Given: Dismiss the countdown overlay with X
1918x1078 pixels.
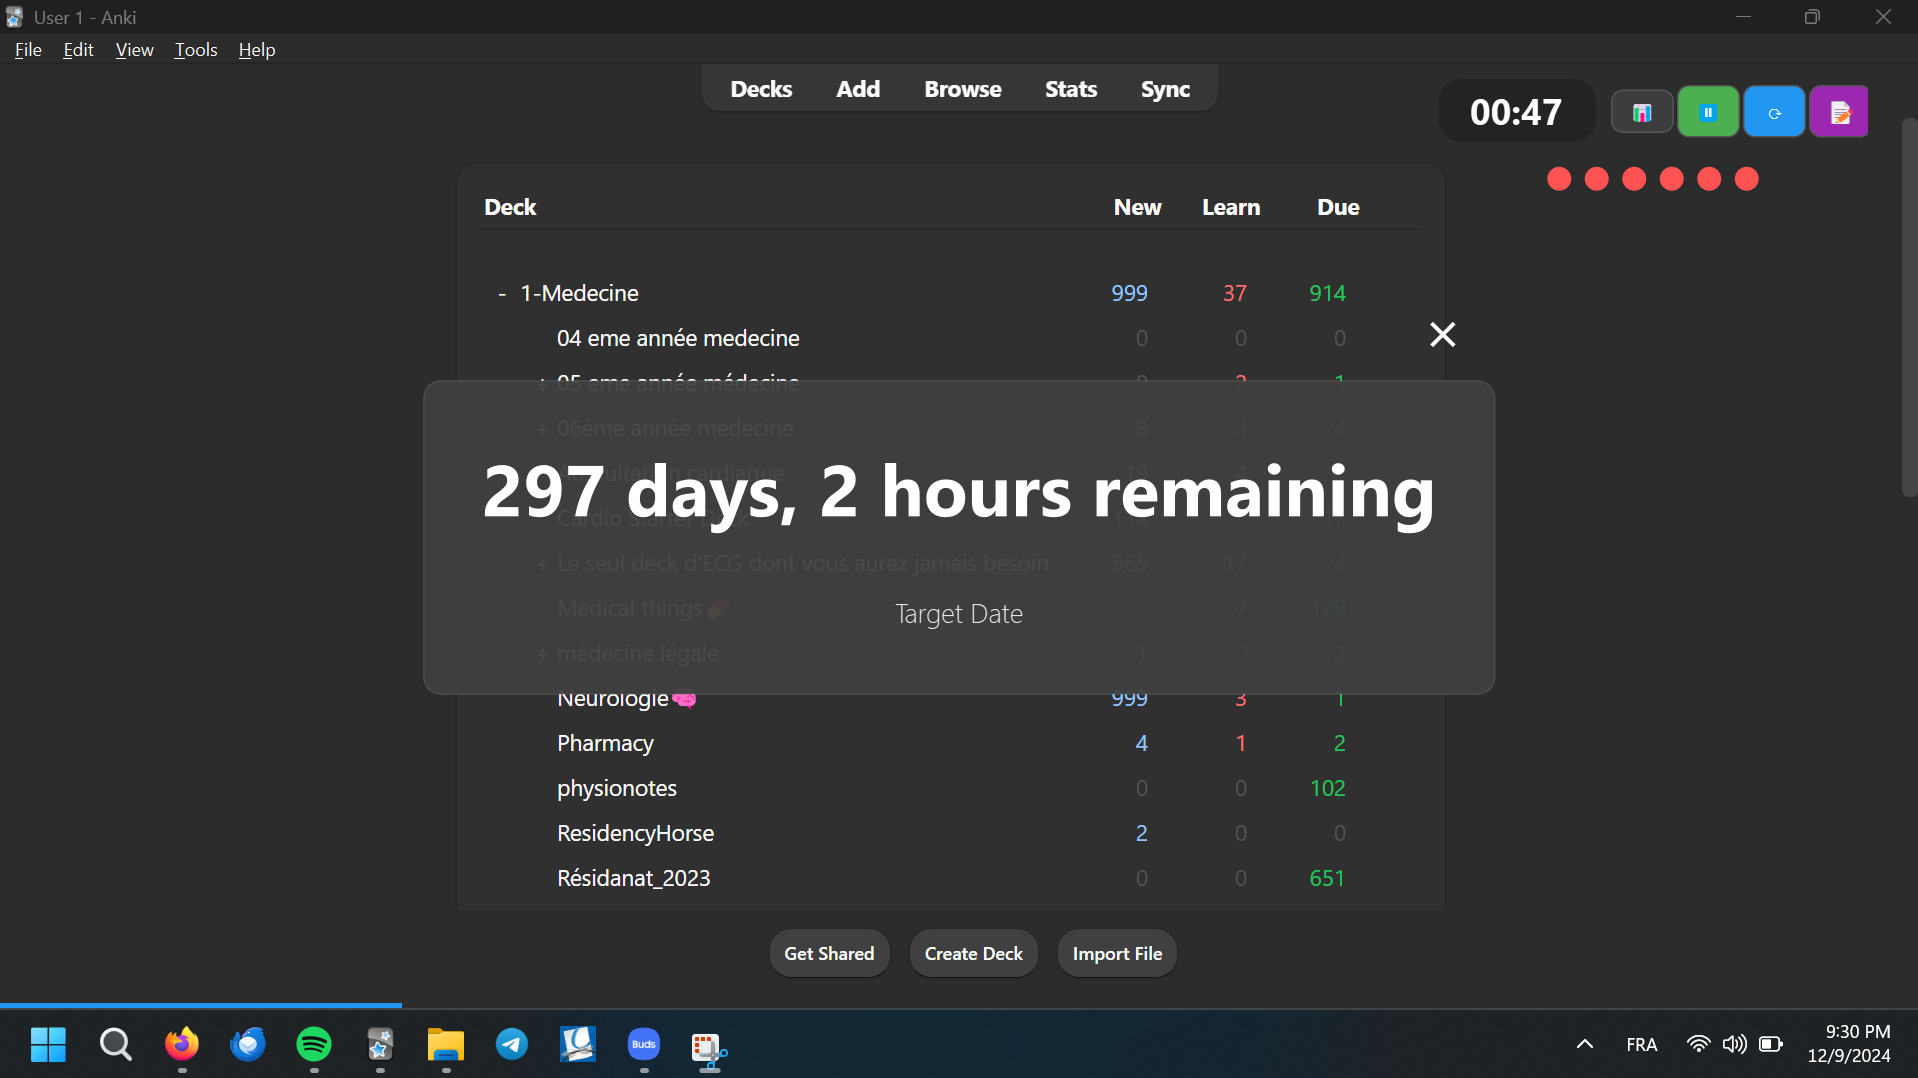Looking at the screenshot, I should tap(1442, 334).
